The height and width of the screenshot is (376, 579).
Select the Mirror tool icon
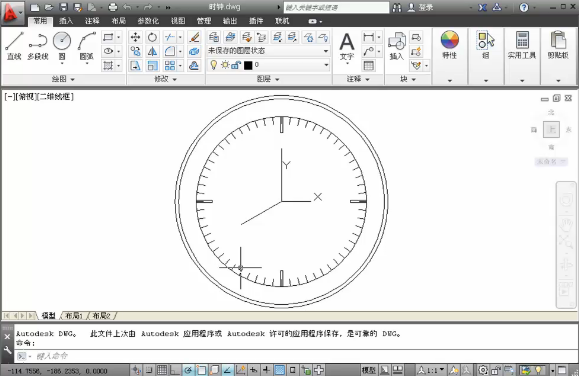152,51
